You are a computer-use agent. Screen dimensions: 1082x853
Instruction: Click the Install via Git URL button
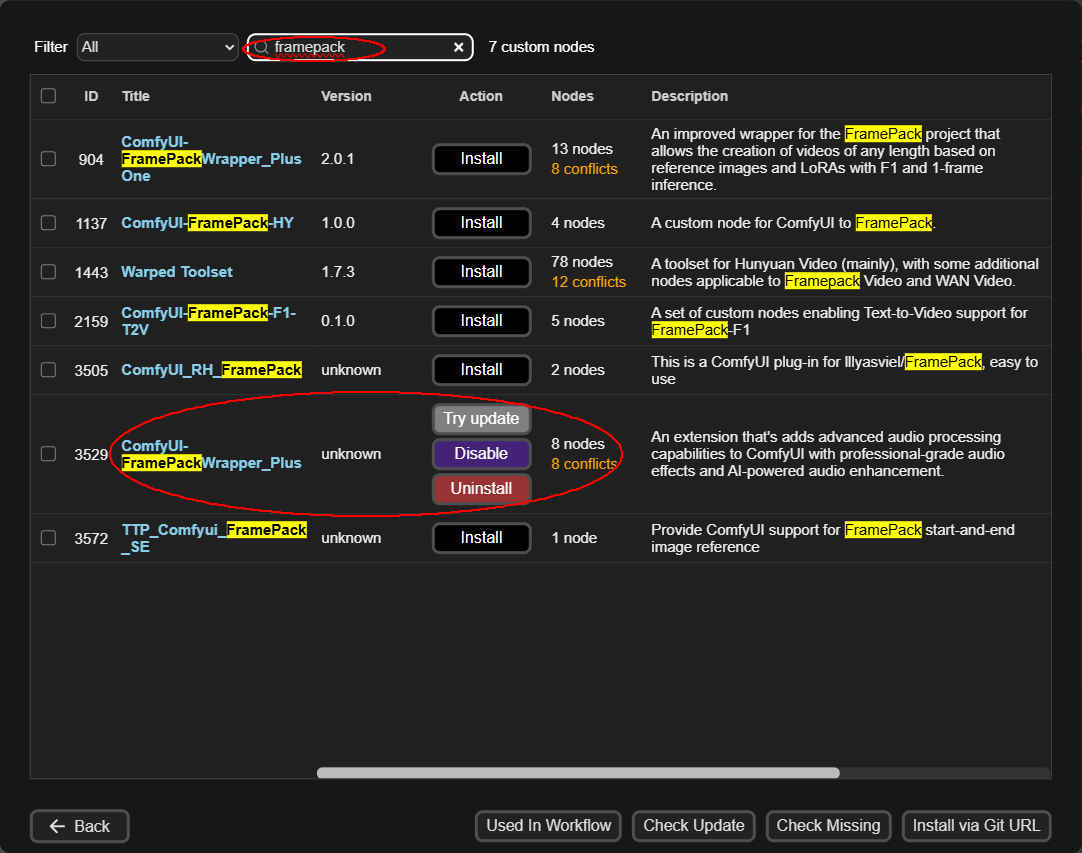tap(976, 826)
